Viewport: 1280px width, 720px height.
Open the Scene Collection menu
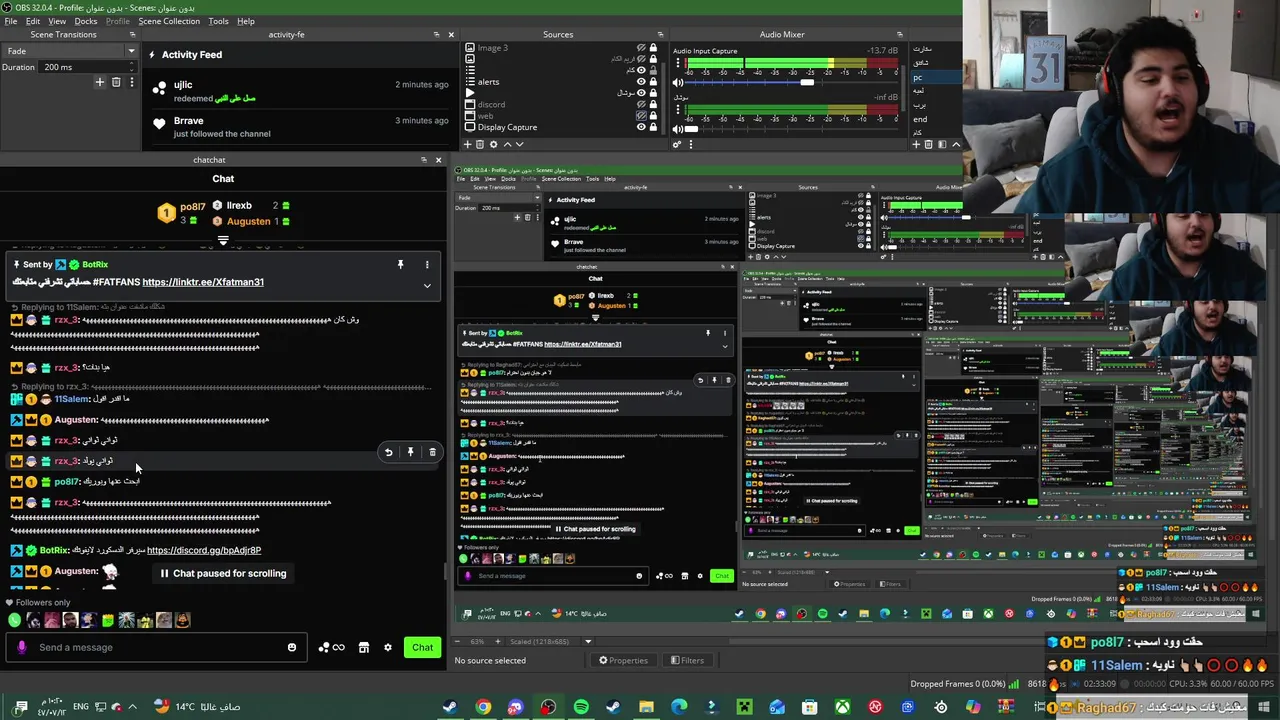coord(169,21)
